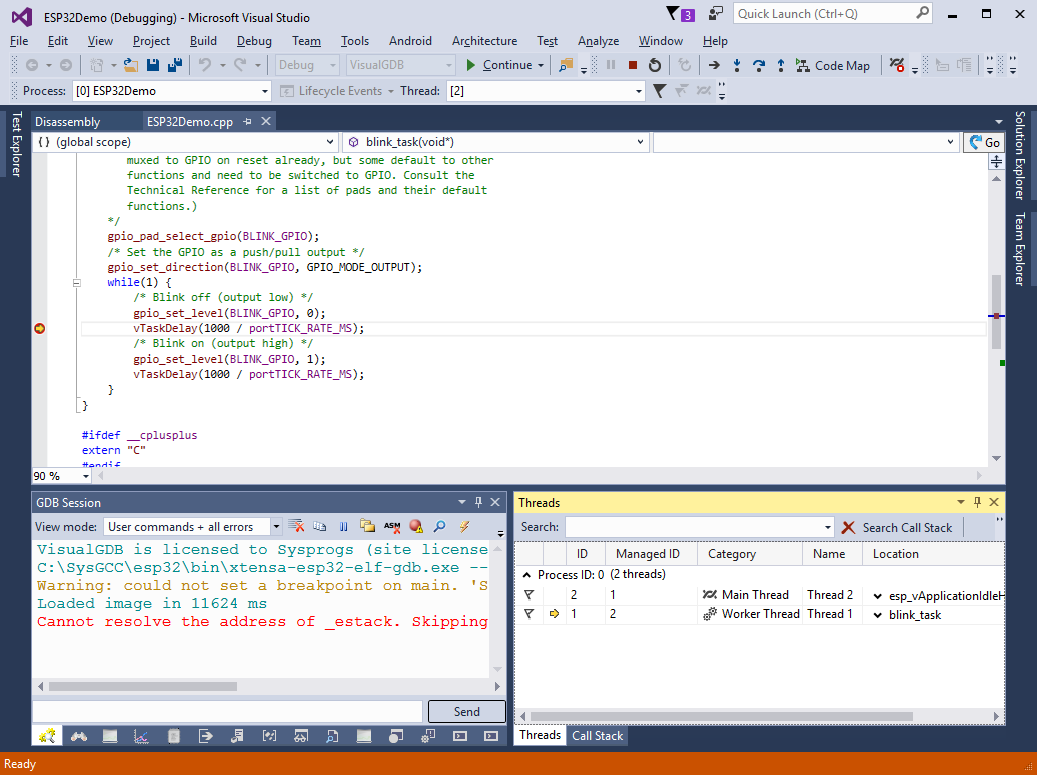Toggle the thread flag filter icon beside Thread box
The image size is (1037, 775).
point(659,91)
